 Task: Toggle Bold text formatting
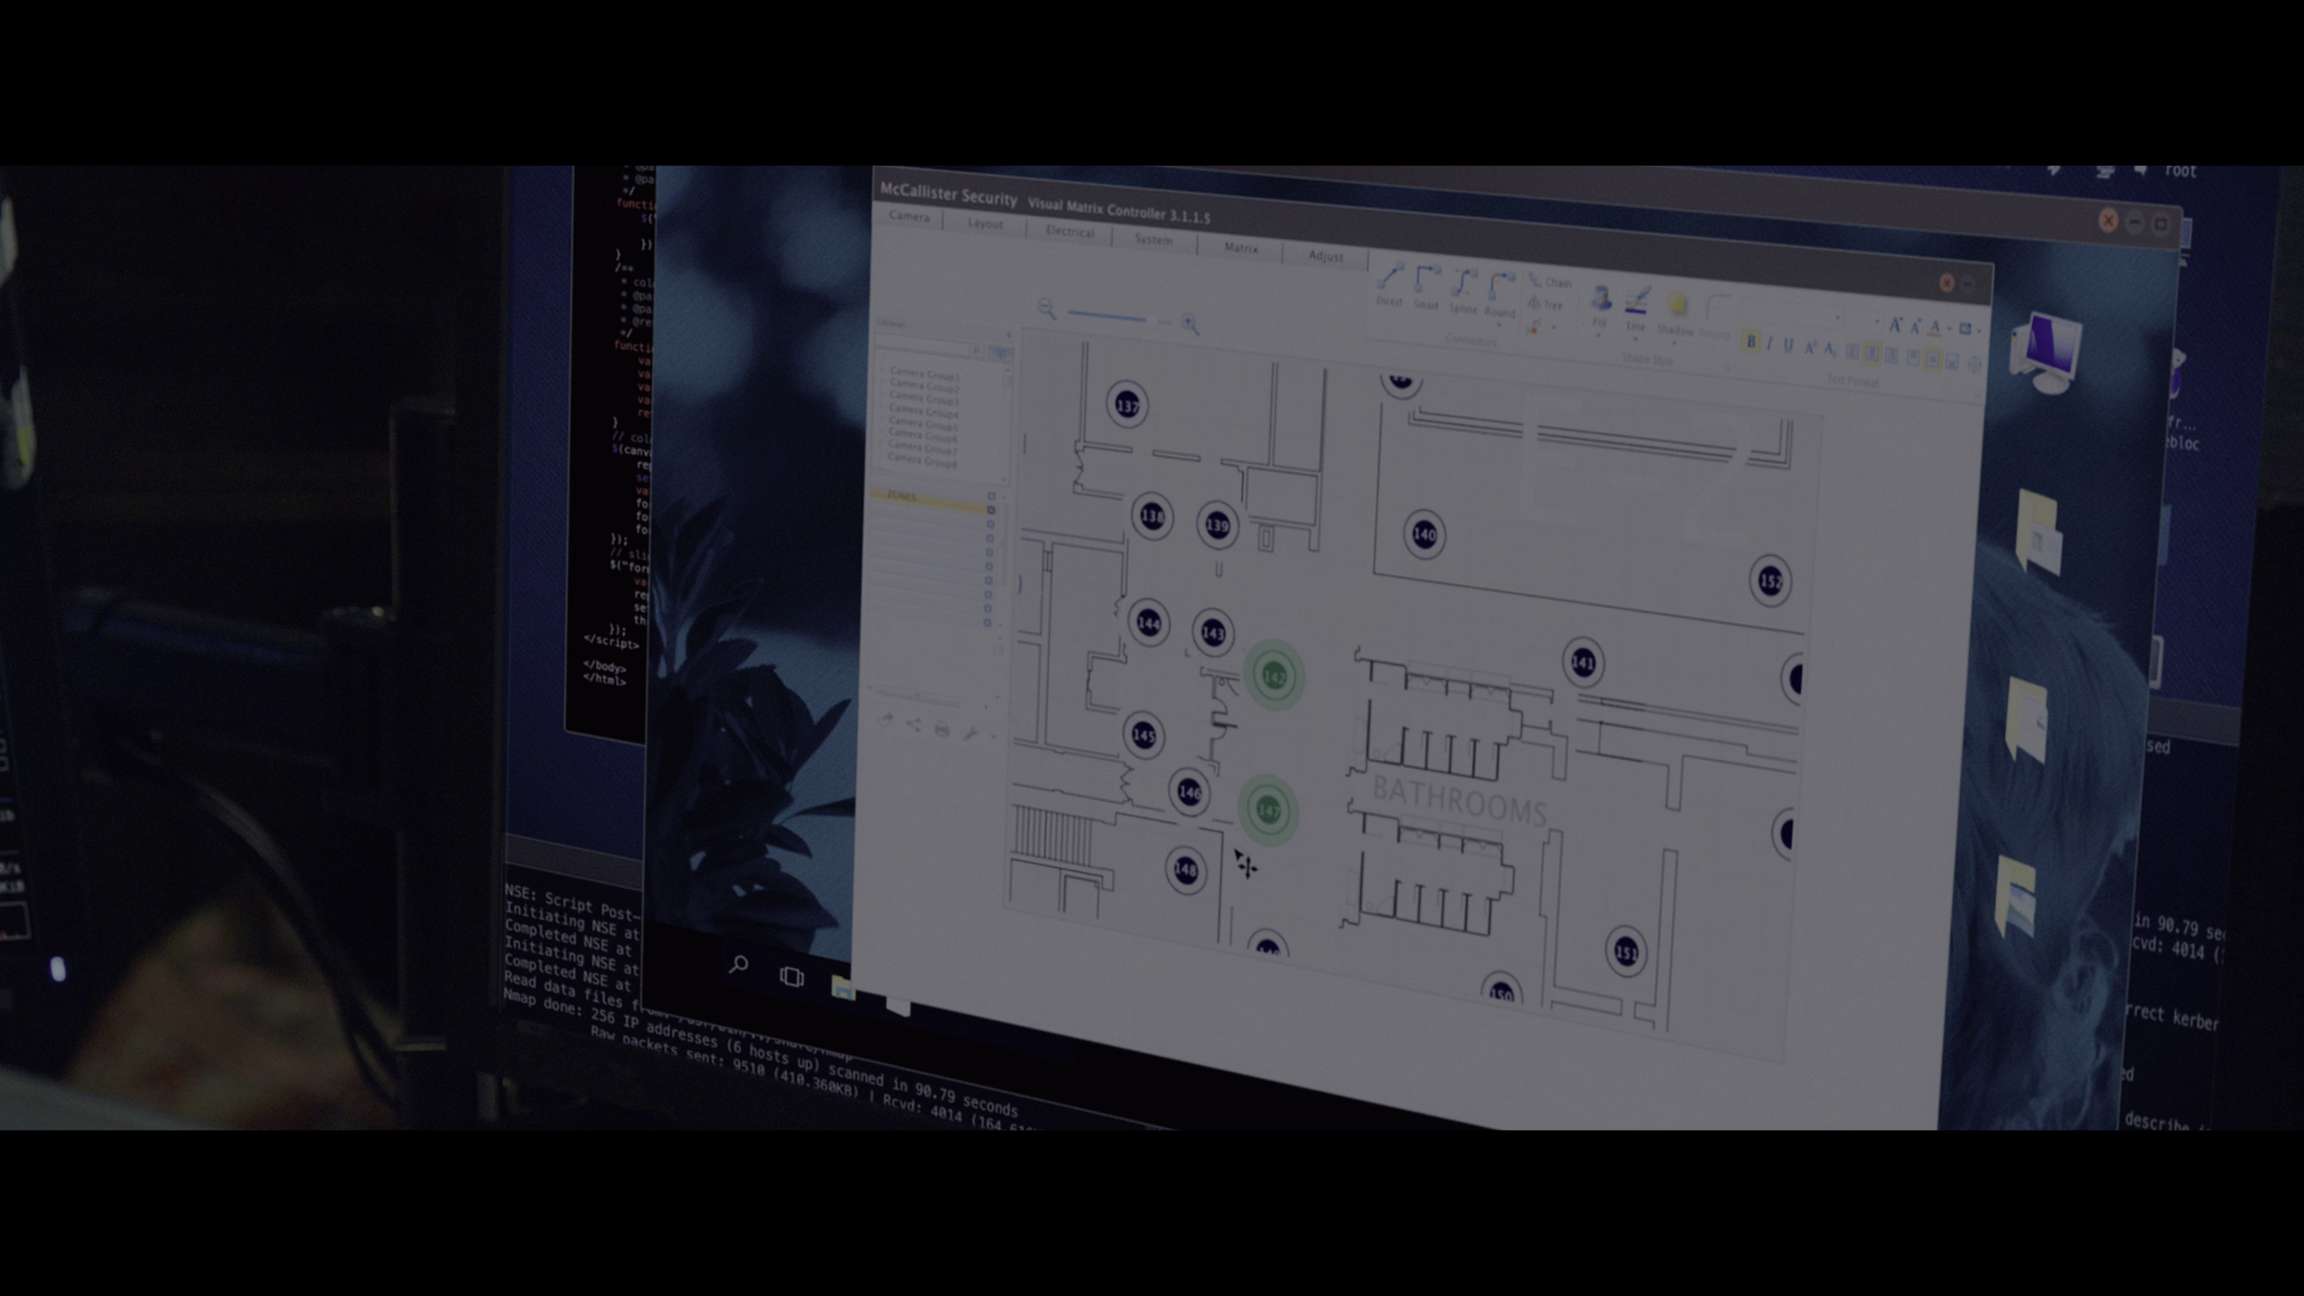[1750, 343]
